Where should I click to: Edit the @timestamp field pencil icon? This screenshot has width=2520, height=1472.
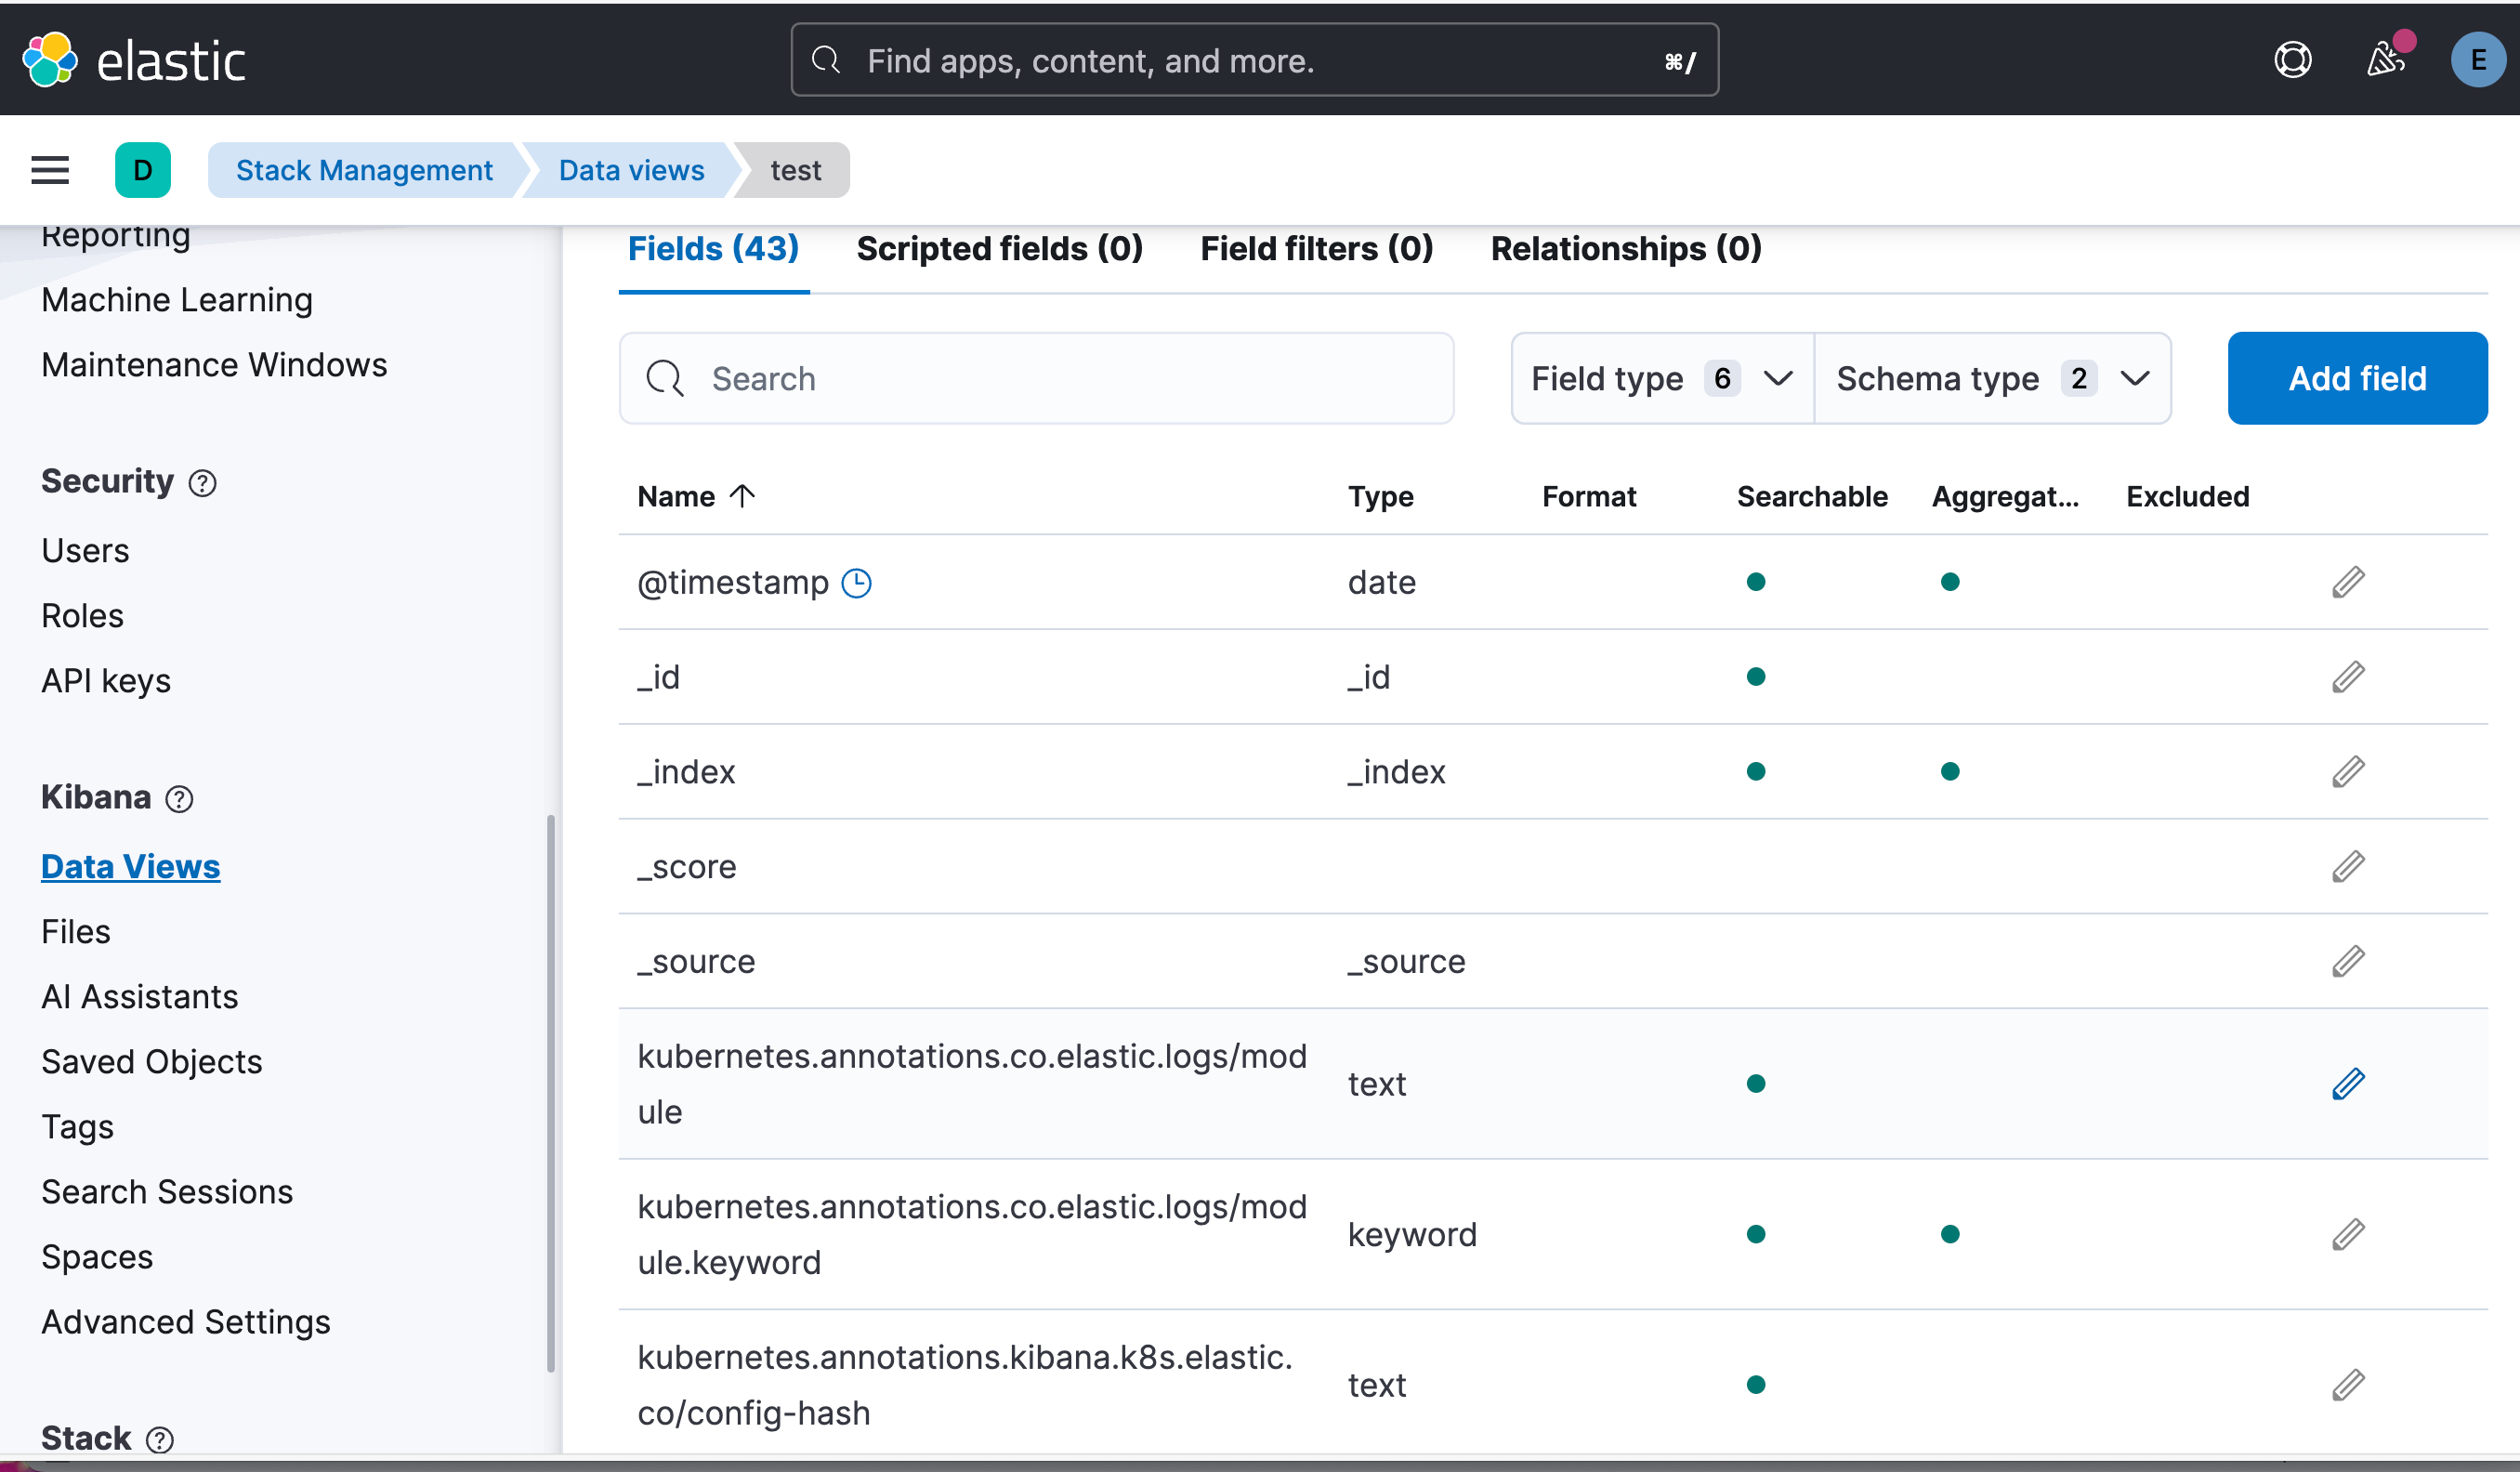pos(2347,582)
